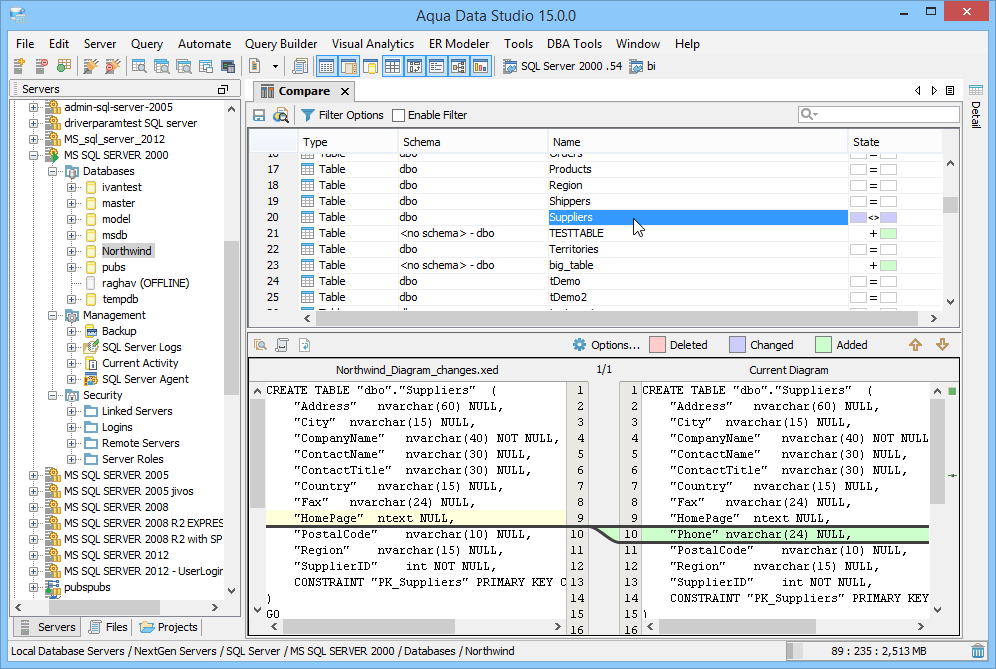Click the register server icon with plus sign
996x669 pixels.
click(19, 66)
